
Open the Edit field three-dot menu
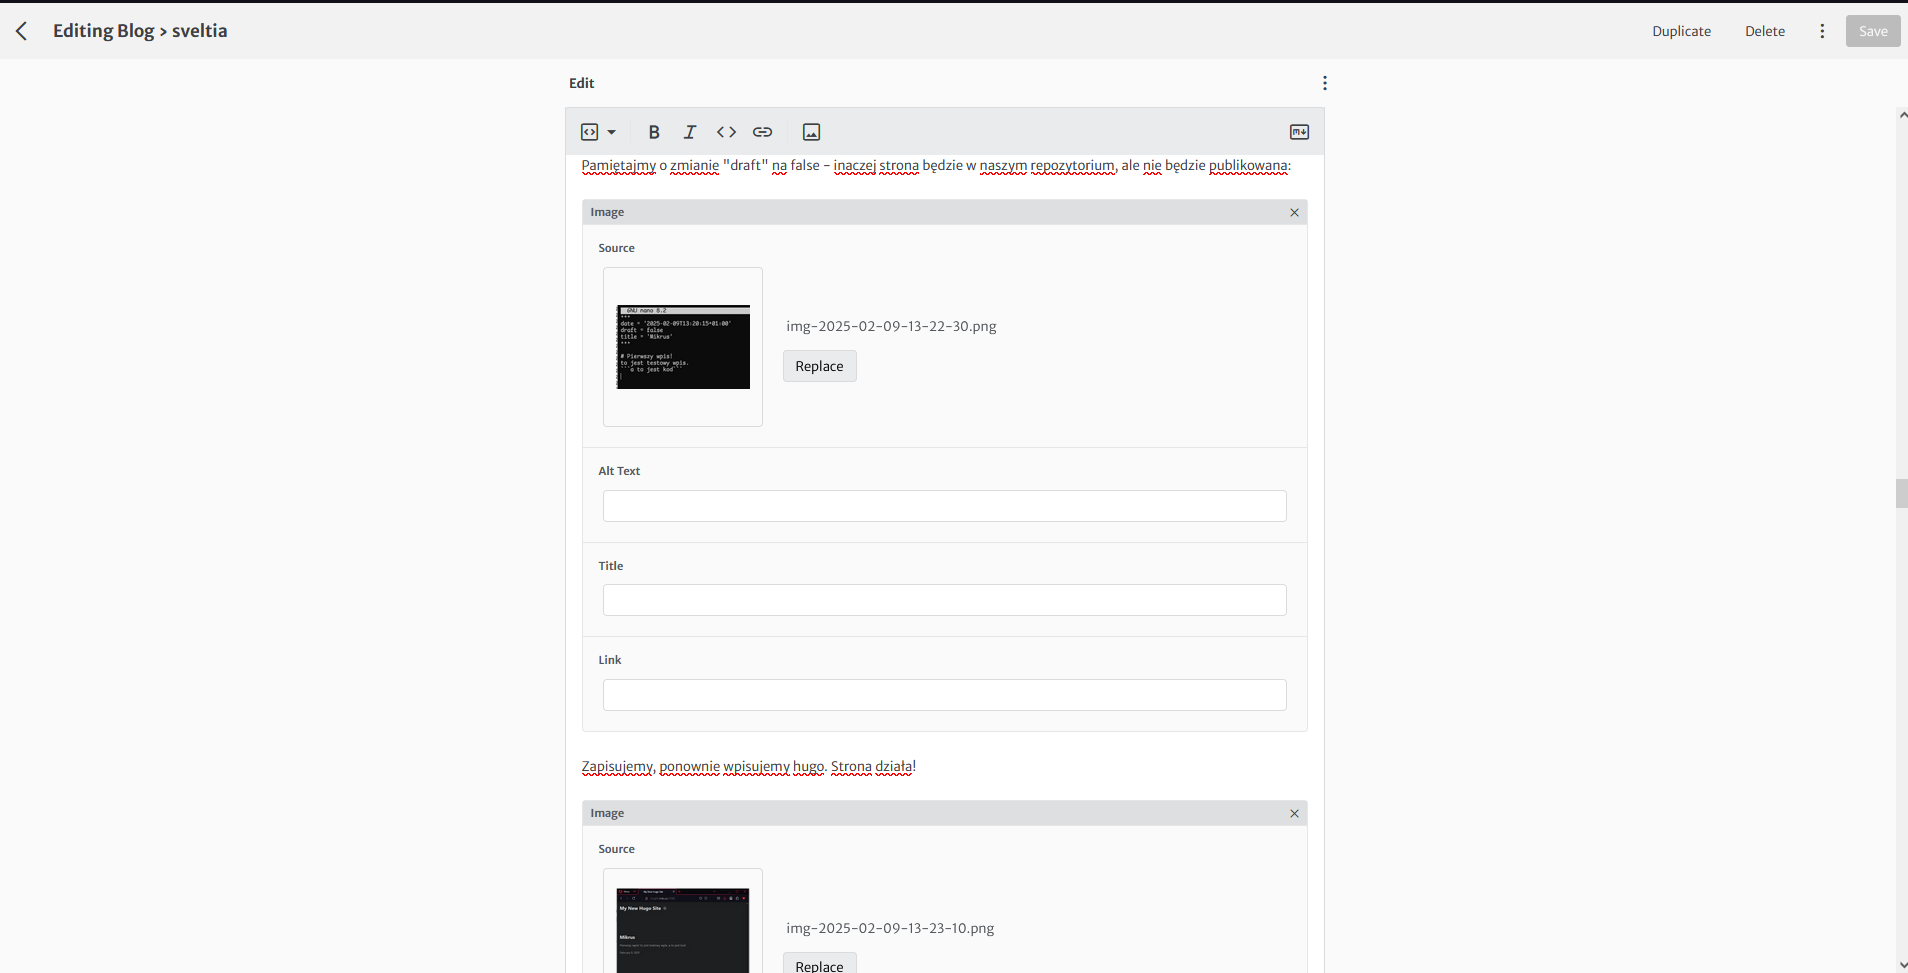(x=1325, y=83)
